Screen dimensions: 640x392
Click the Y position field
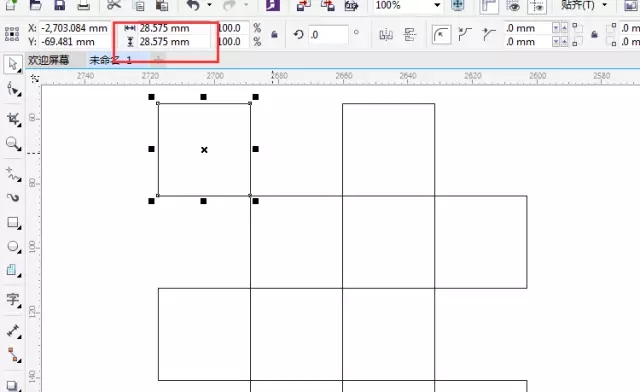click(x=74, y=42)
